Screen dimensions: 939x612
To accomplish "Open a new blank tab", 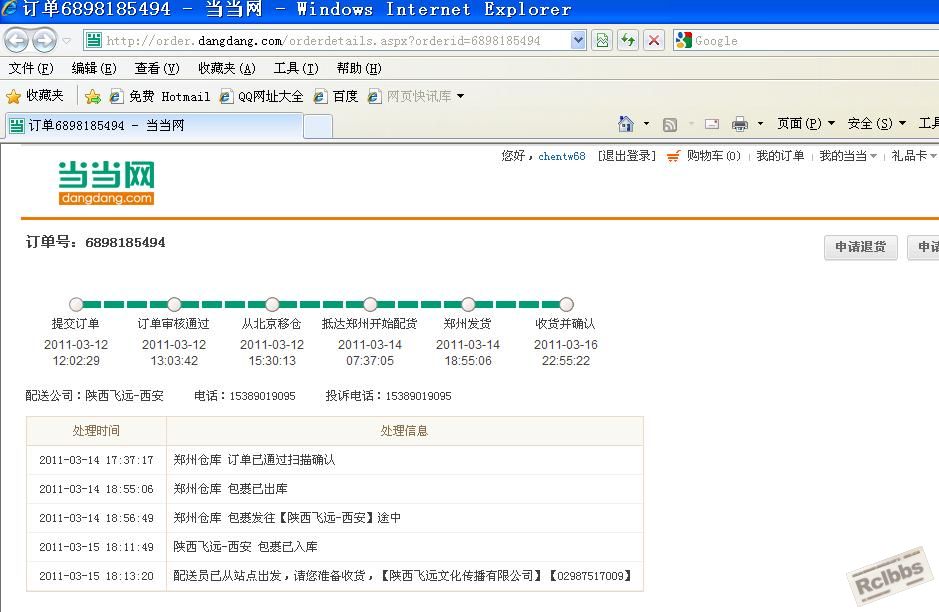I will click(x=318, y=126).
